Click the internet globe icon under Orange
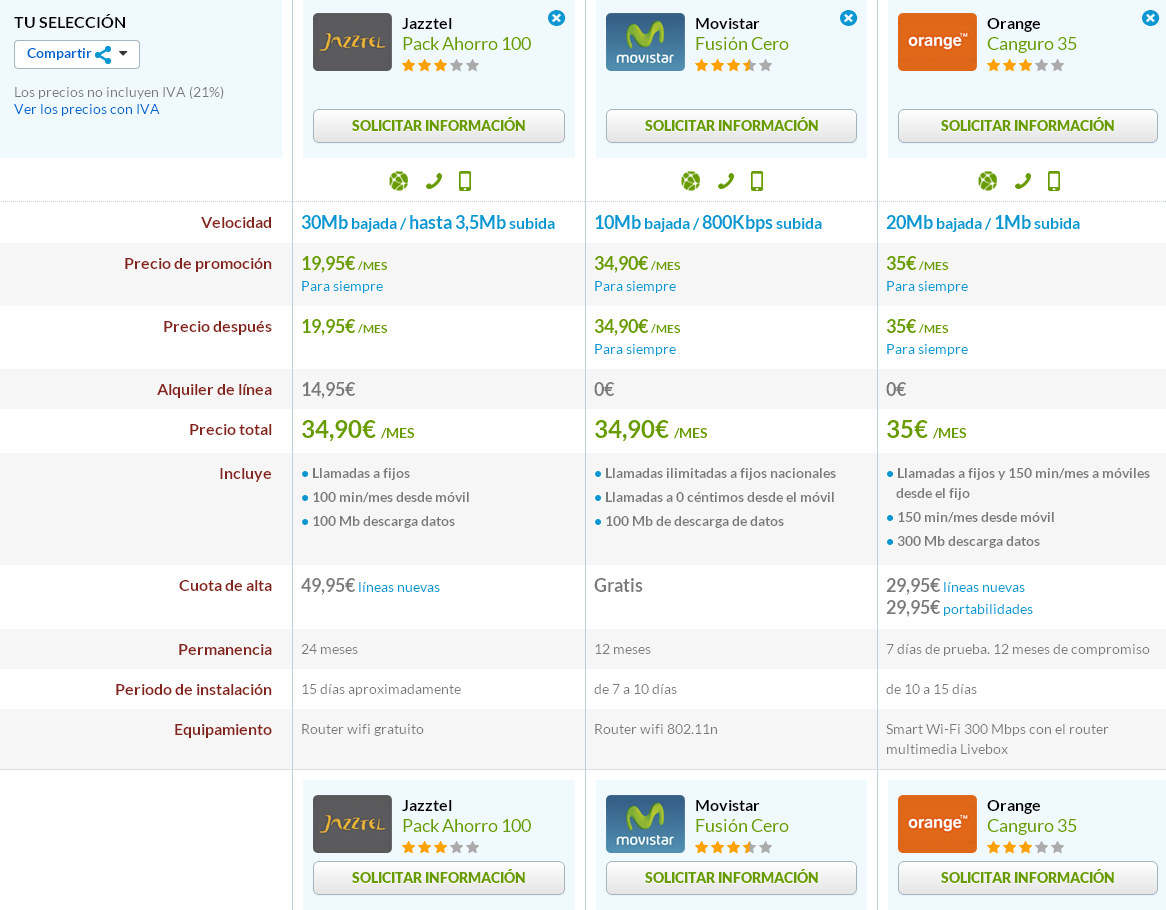Screen dimensions: 1166x910 (988, 181)
